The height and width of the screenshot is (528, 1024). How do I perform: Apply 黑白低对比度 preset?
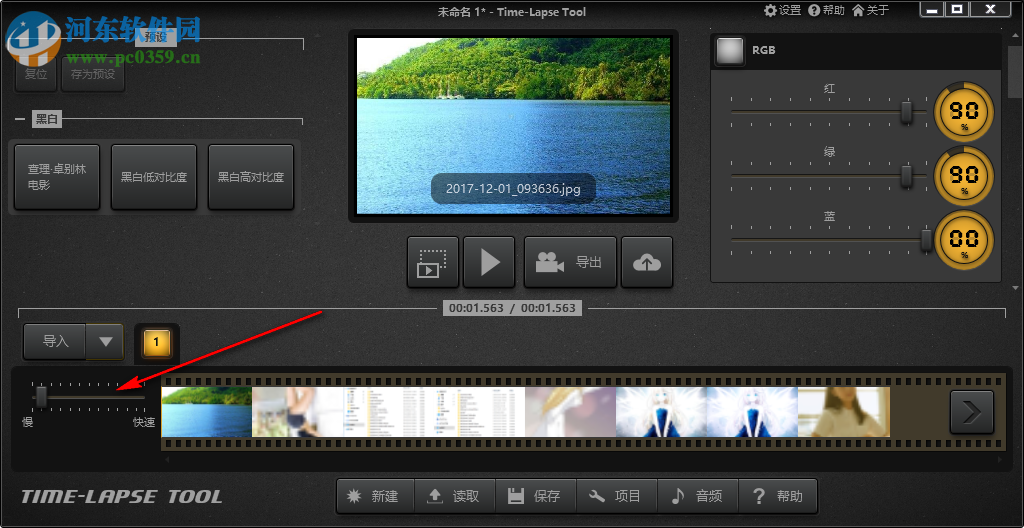click(154, 177)
